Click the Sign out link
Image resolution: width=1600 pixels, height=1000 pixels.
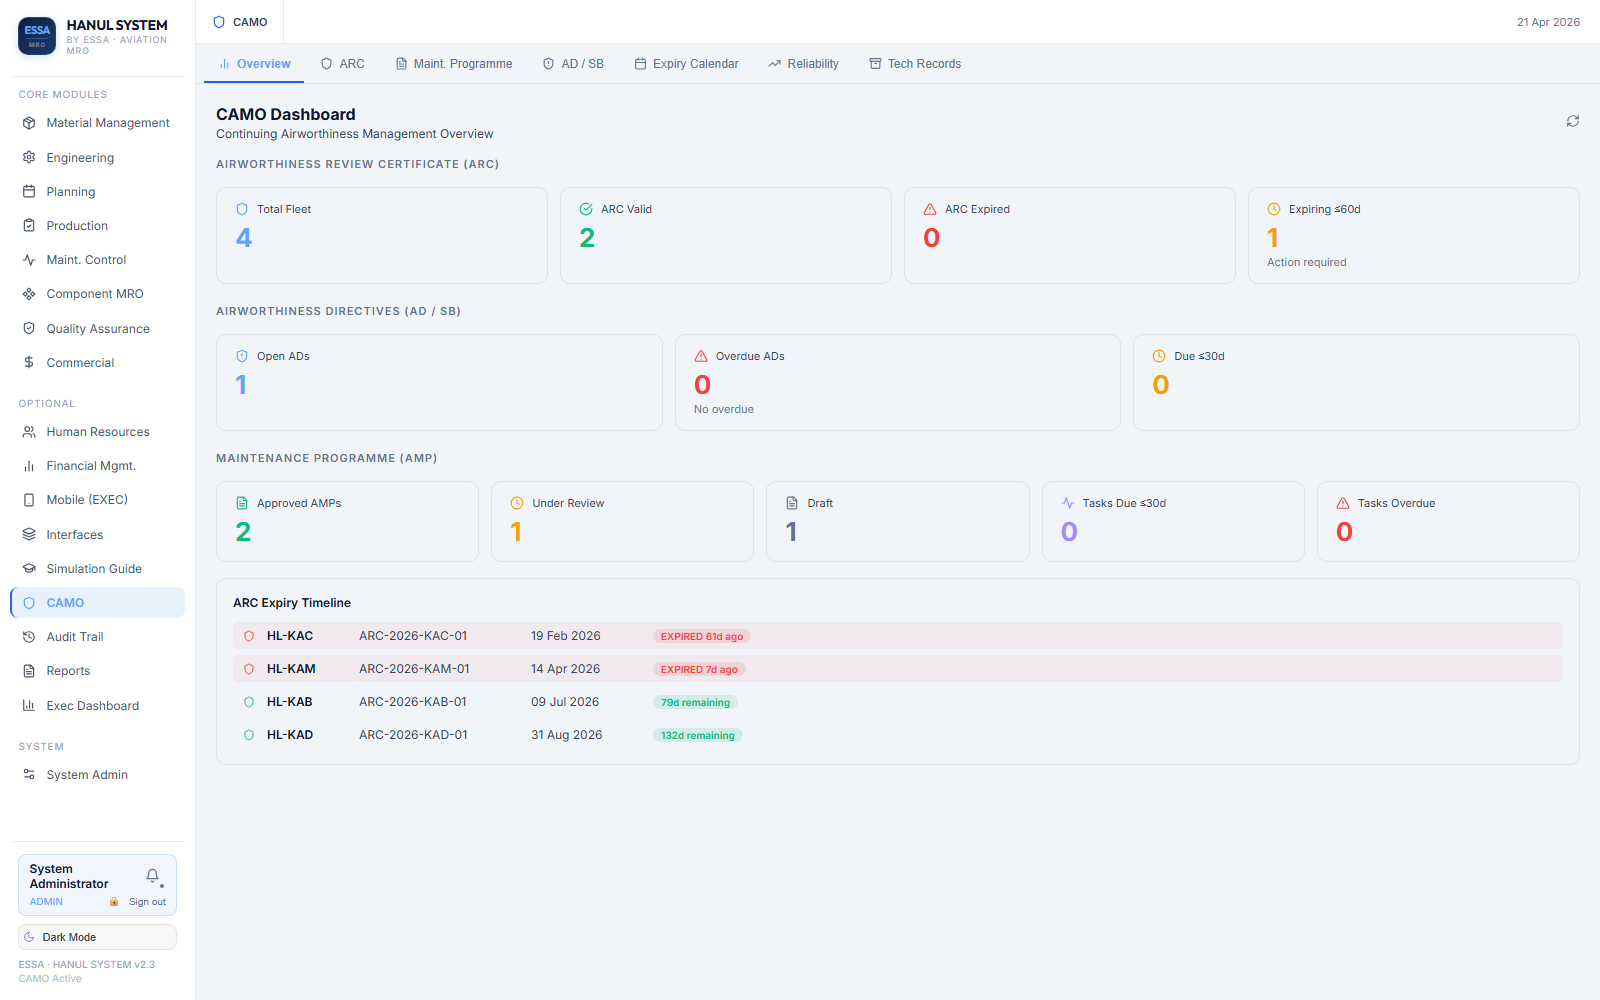tap(147, 902)
